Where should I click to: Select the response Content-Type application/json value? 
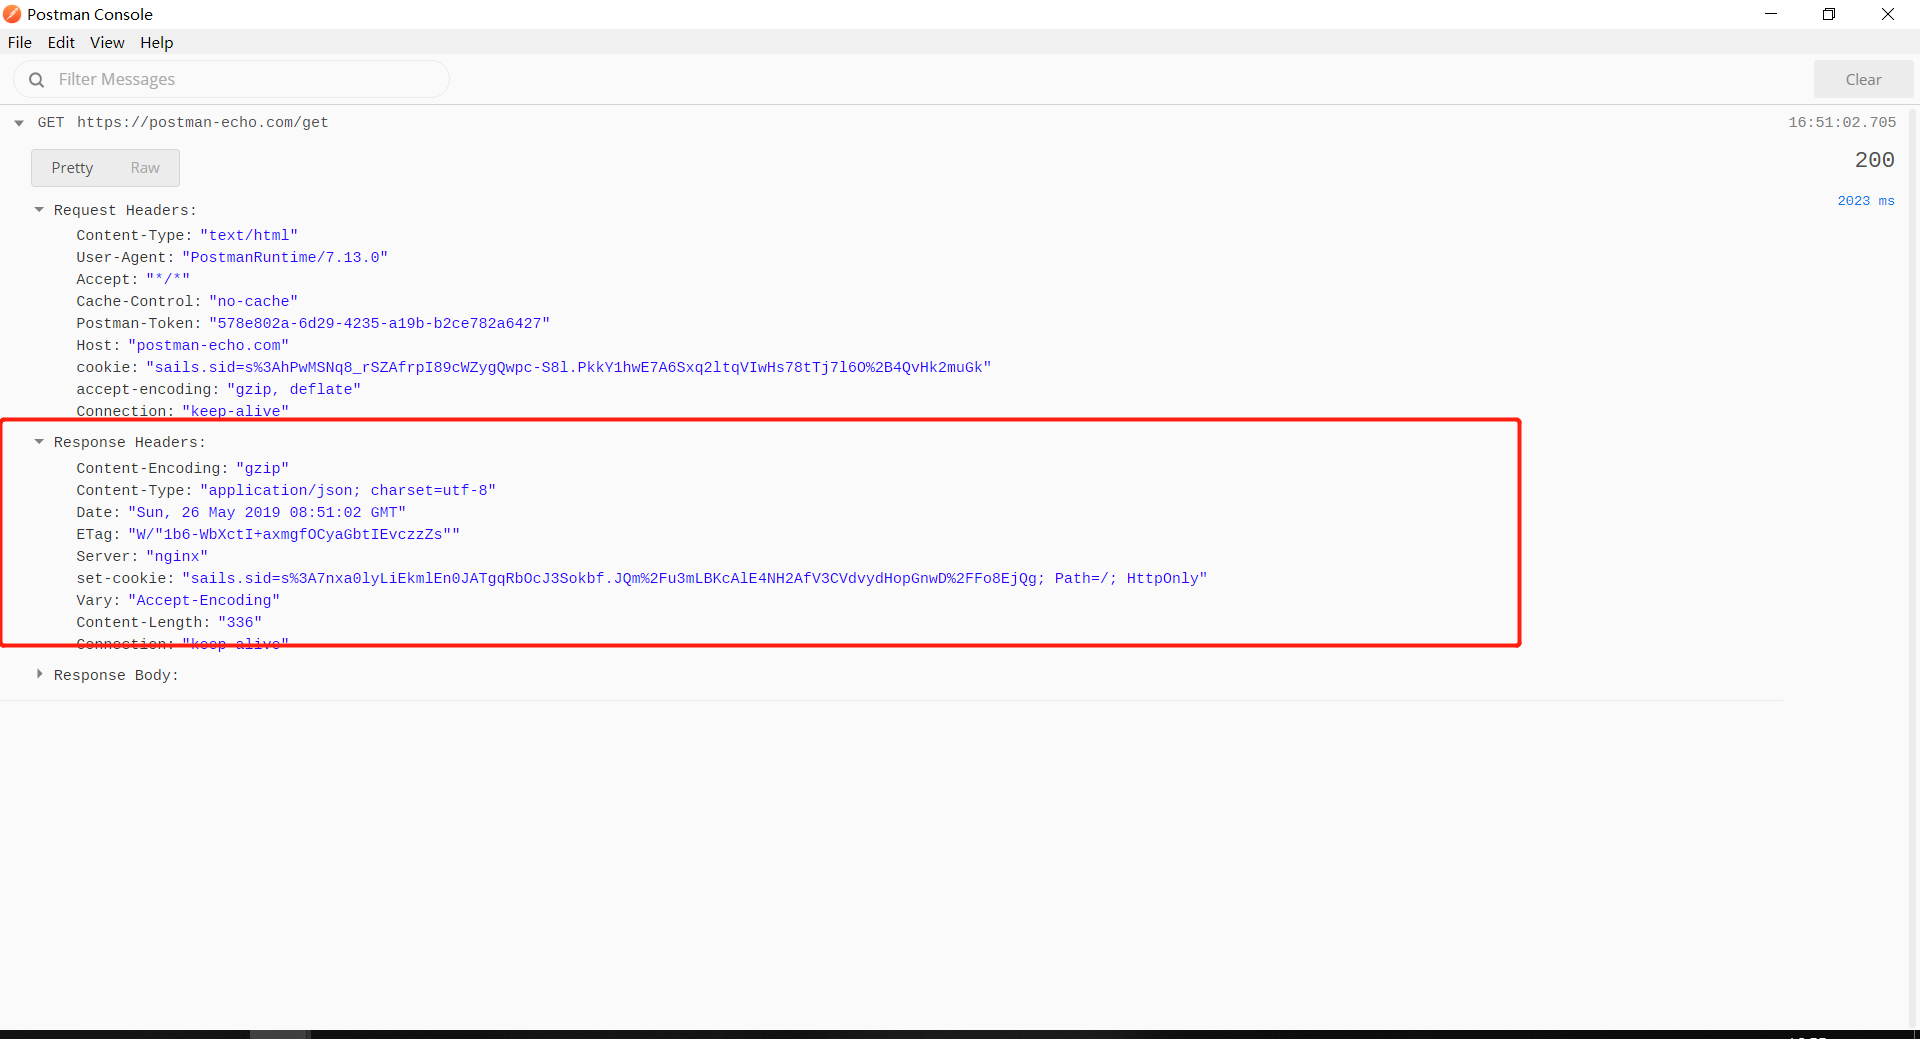348,490
